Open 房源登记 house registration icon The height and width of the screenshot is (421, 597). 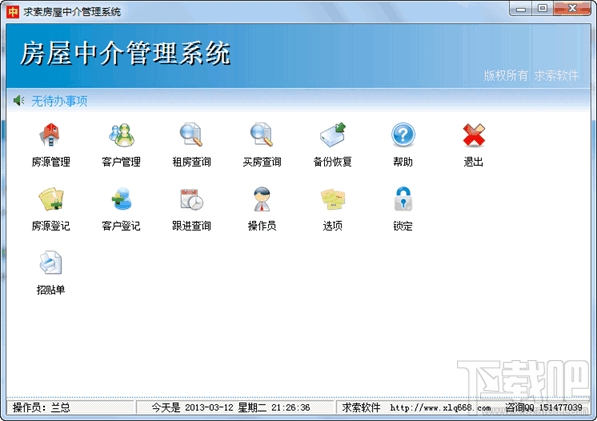point(51,199)
